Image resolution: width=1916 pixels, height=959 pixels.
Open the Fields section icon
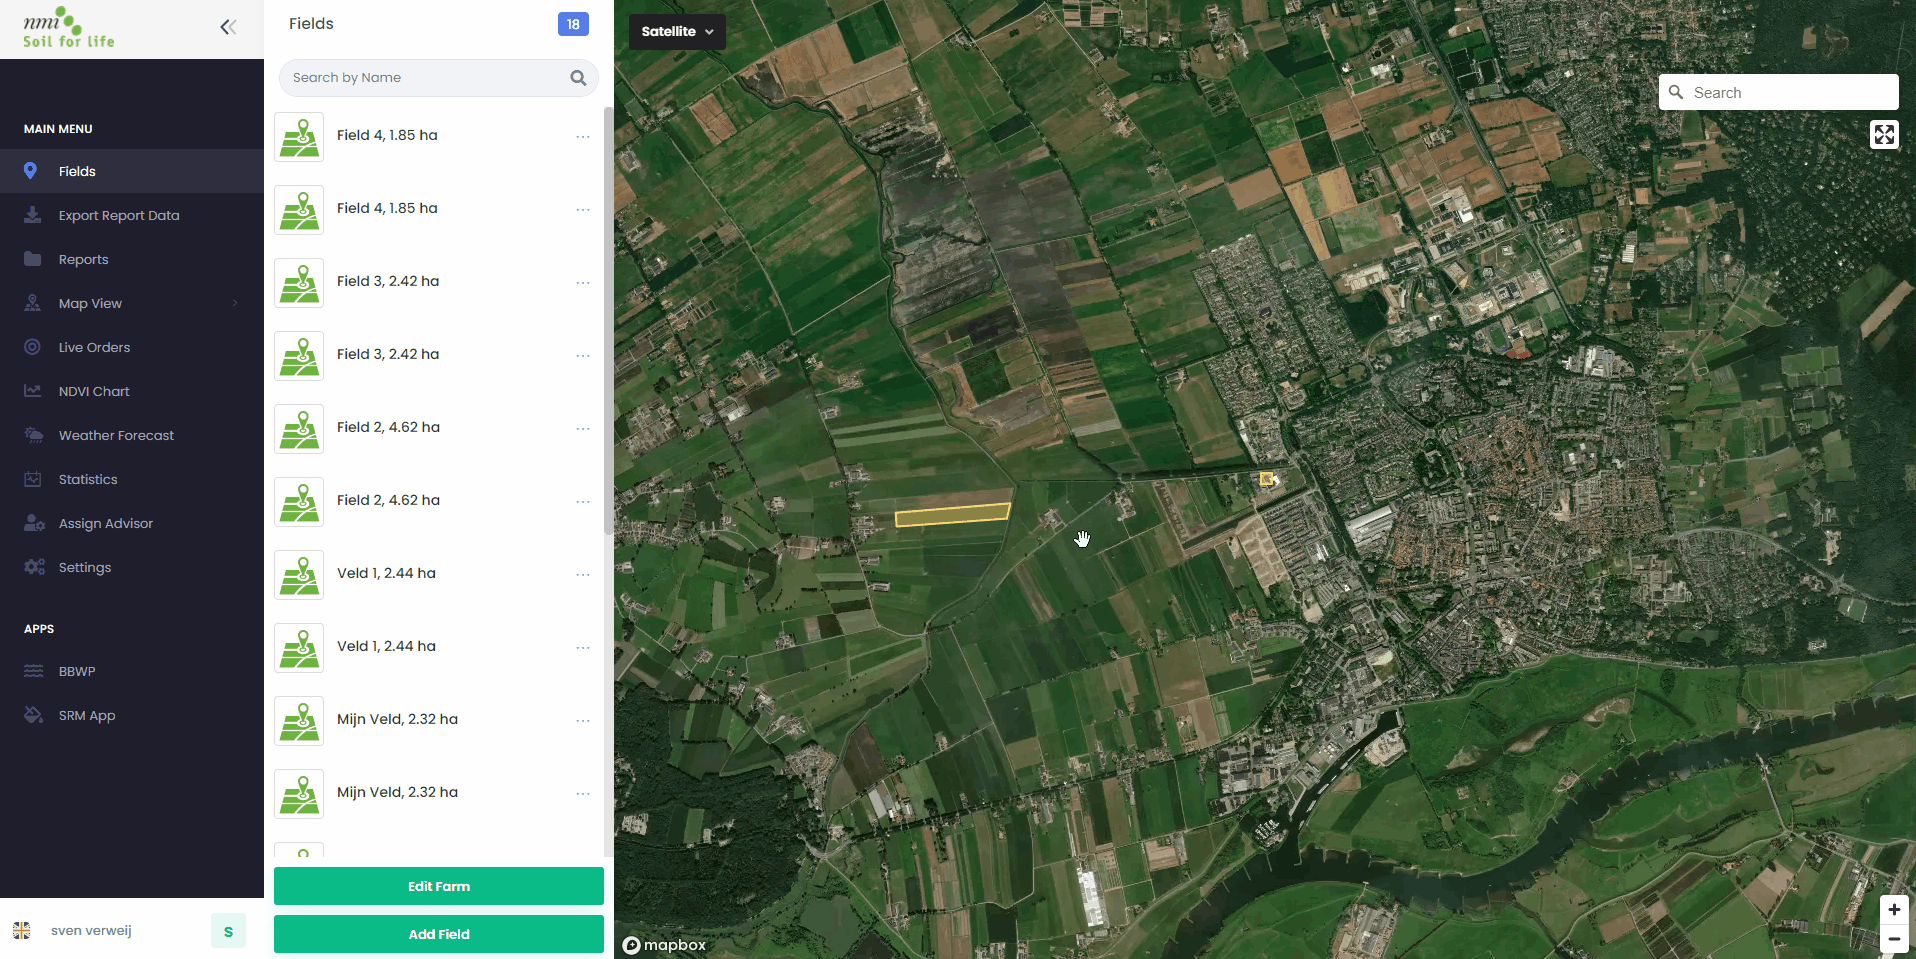33,171
